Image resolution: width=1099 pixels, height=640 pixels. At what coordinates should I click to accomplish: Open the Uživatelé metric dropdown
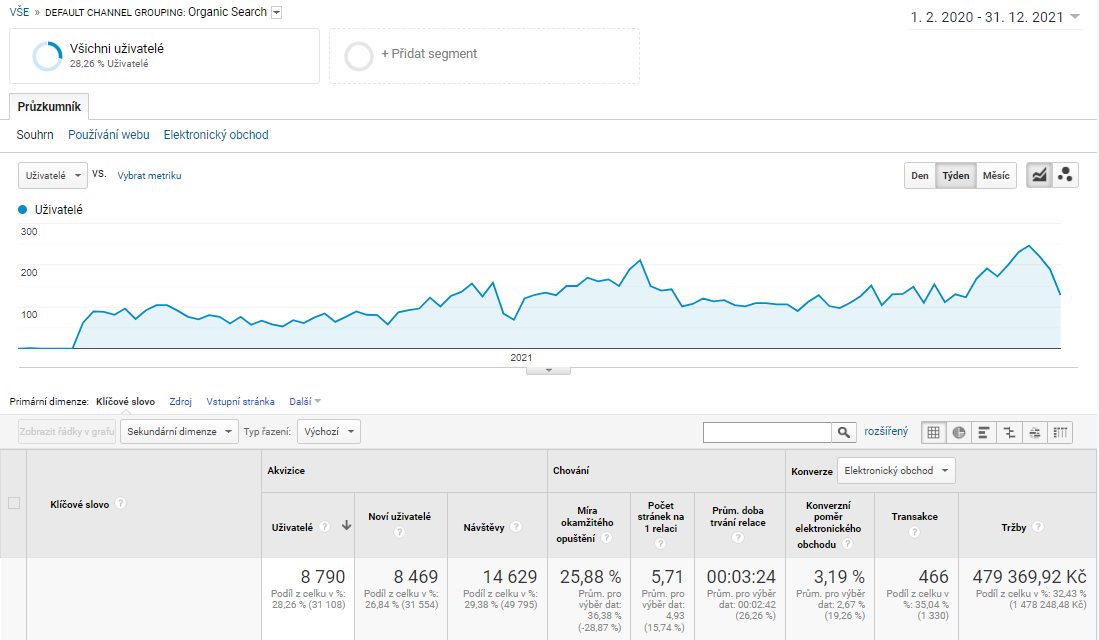click(x=53, y=175)
